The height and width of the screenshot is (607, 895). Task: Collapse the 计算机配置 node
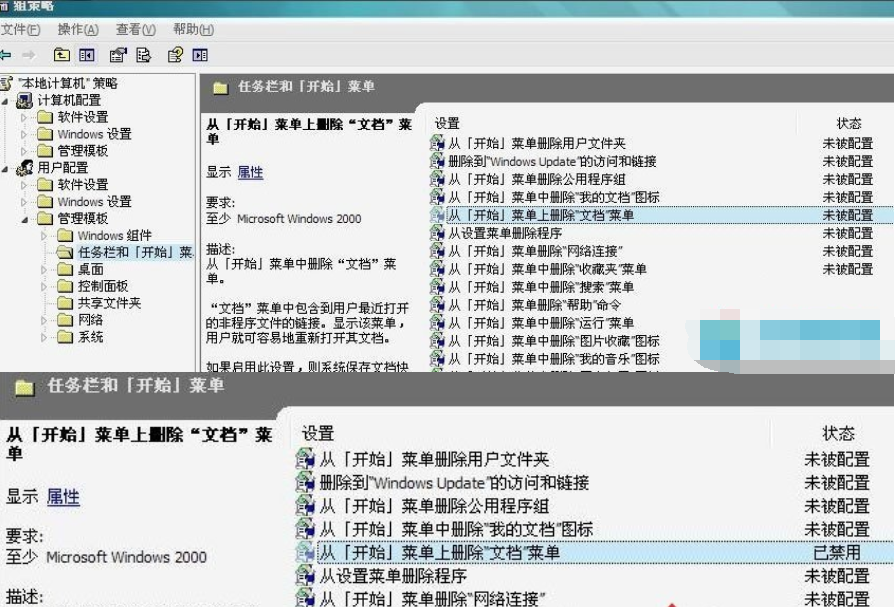[x=5, y=101]
